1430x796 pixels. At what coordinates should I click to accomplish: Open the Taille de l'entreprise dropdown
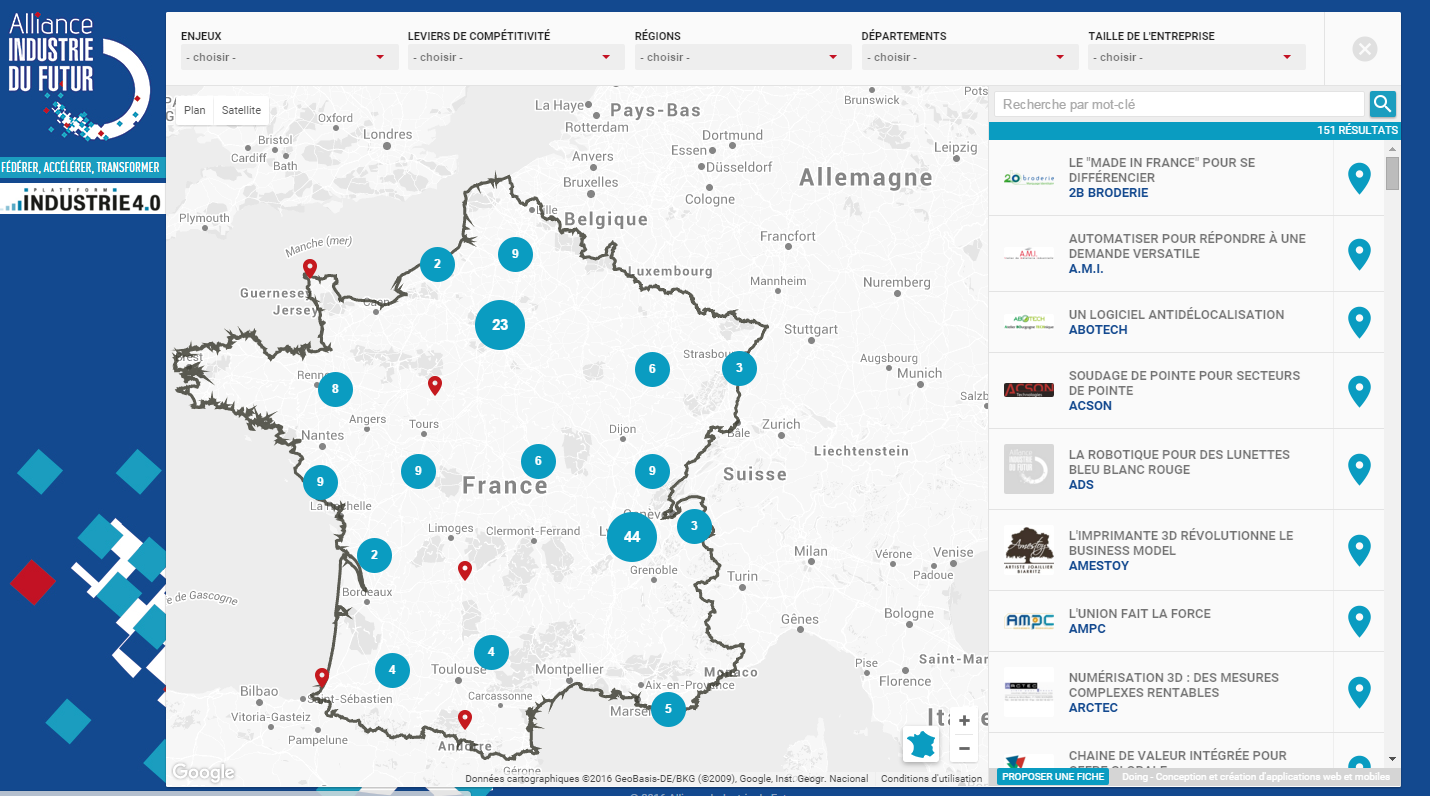coord(1197,57)
